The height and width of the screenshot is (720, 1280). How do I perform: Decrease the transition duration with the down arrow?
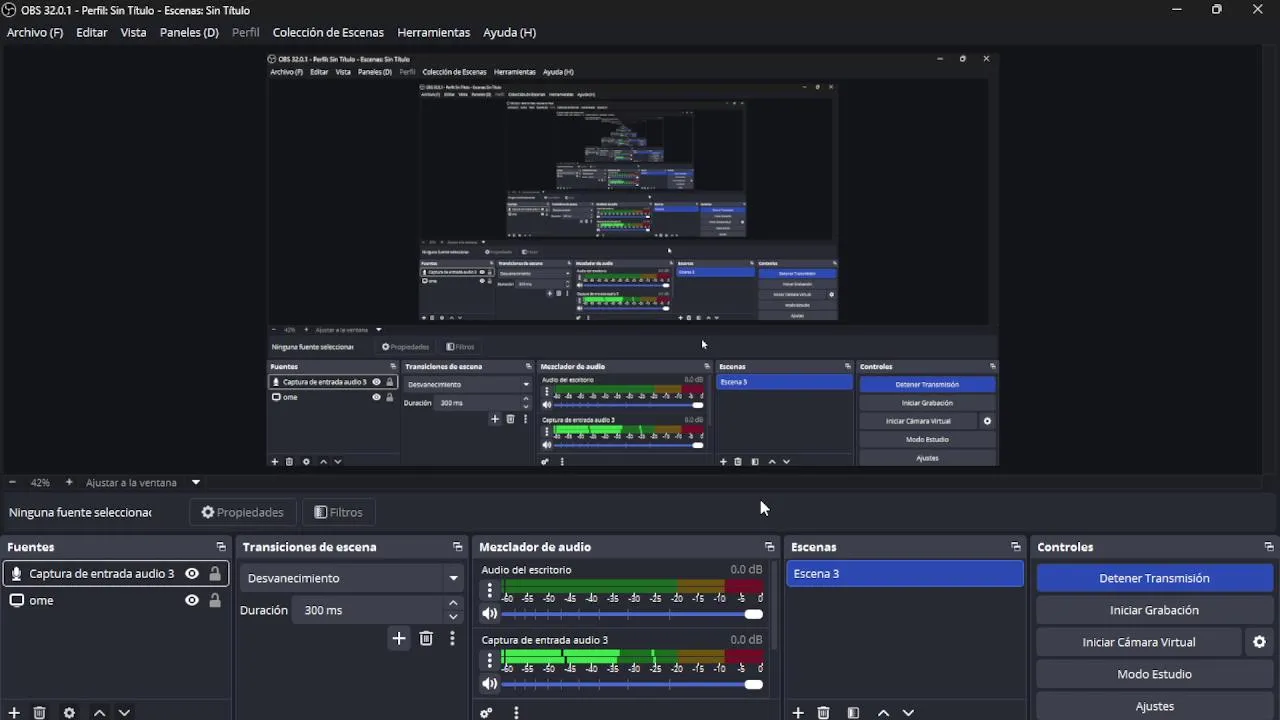click(x=453, y=617)
